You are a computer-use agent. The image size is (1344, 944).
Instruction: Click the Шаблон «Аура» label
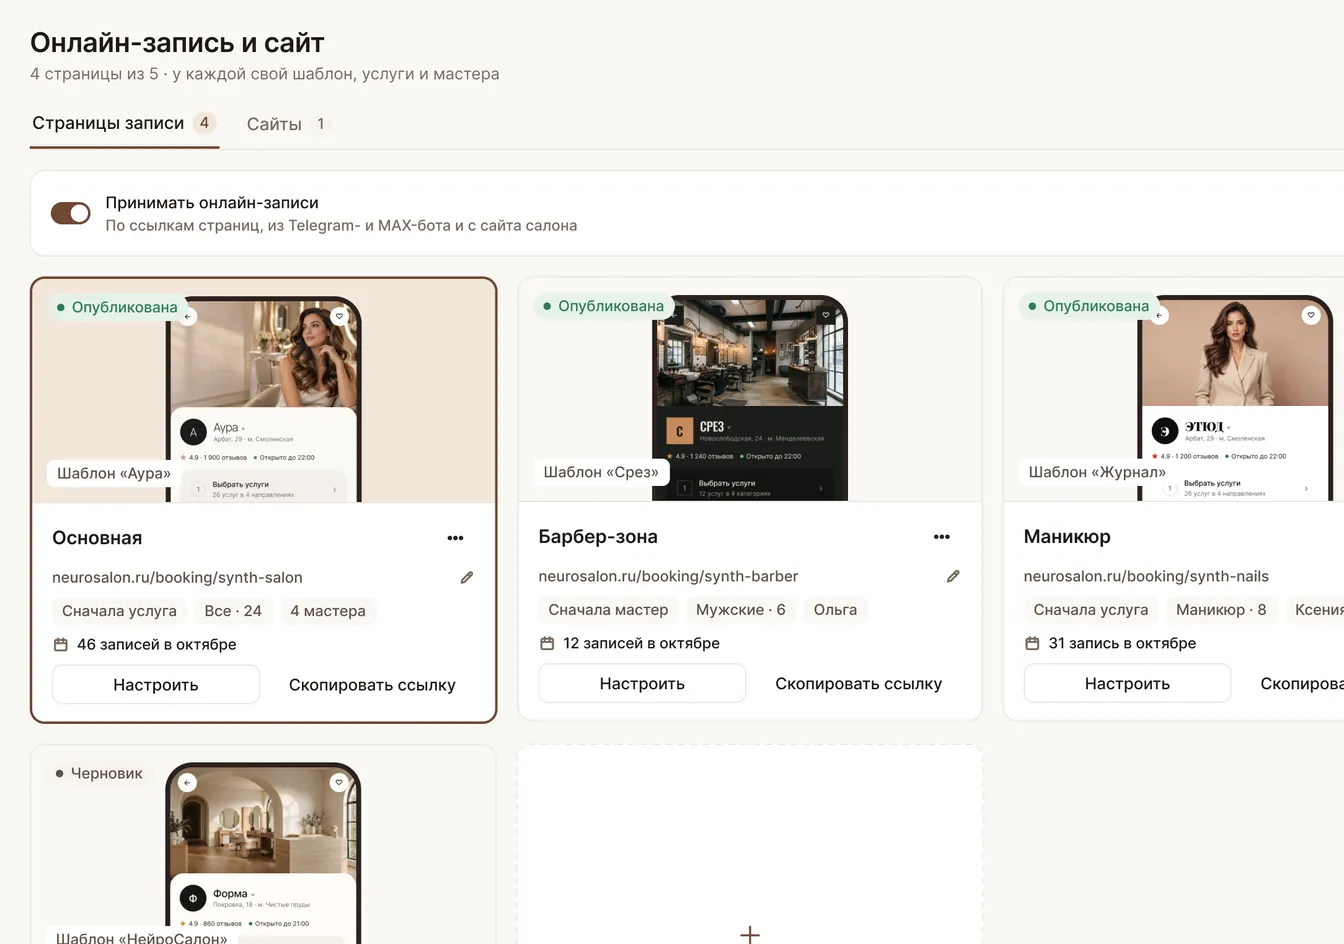[x=114, y=473]
